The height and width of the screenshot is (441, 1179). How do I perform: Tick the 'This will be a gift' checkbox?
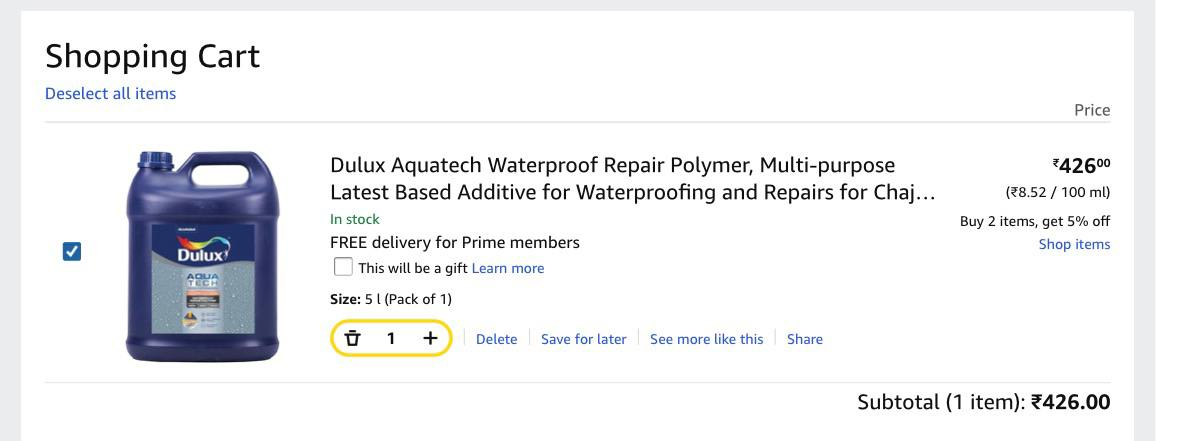(x=343, y=267)
